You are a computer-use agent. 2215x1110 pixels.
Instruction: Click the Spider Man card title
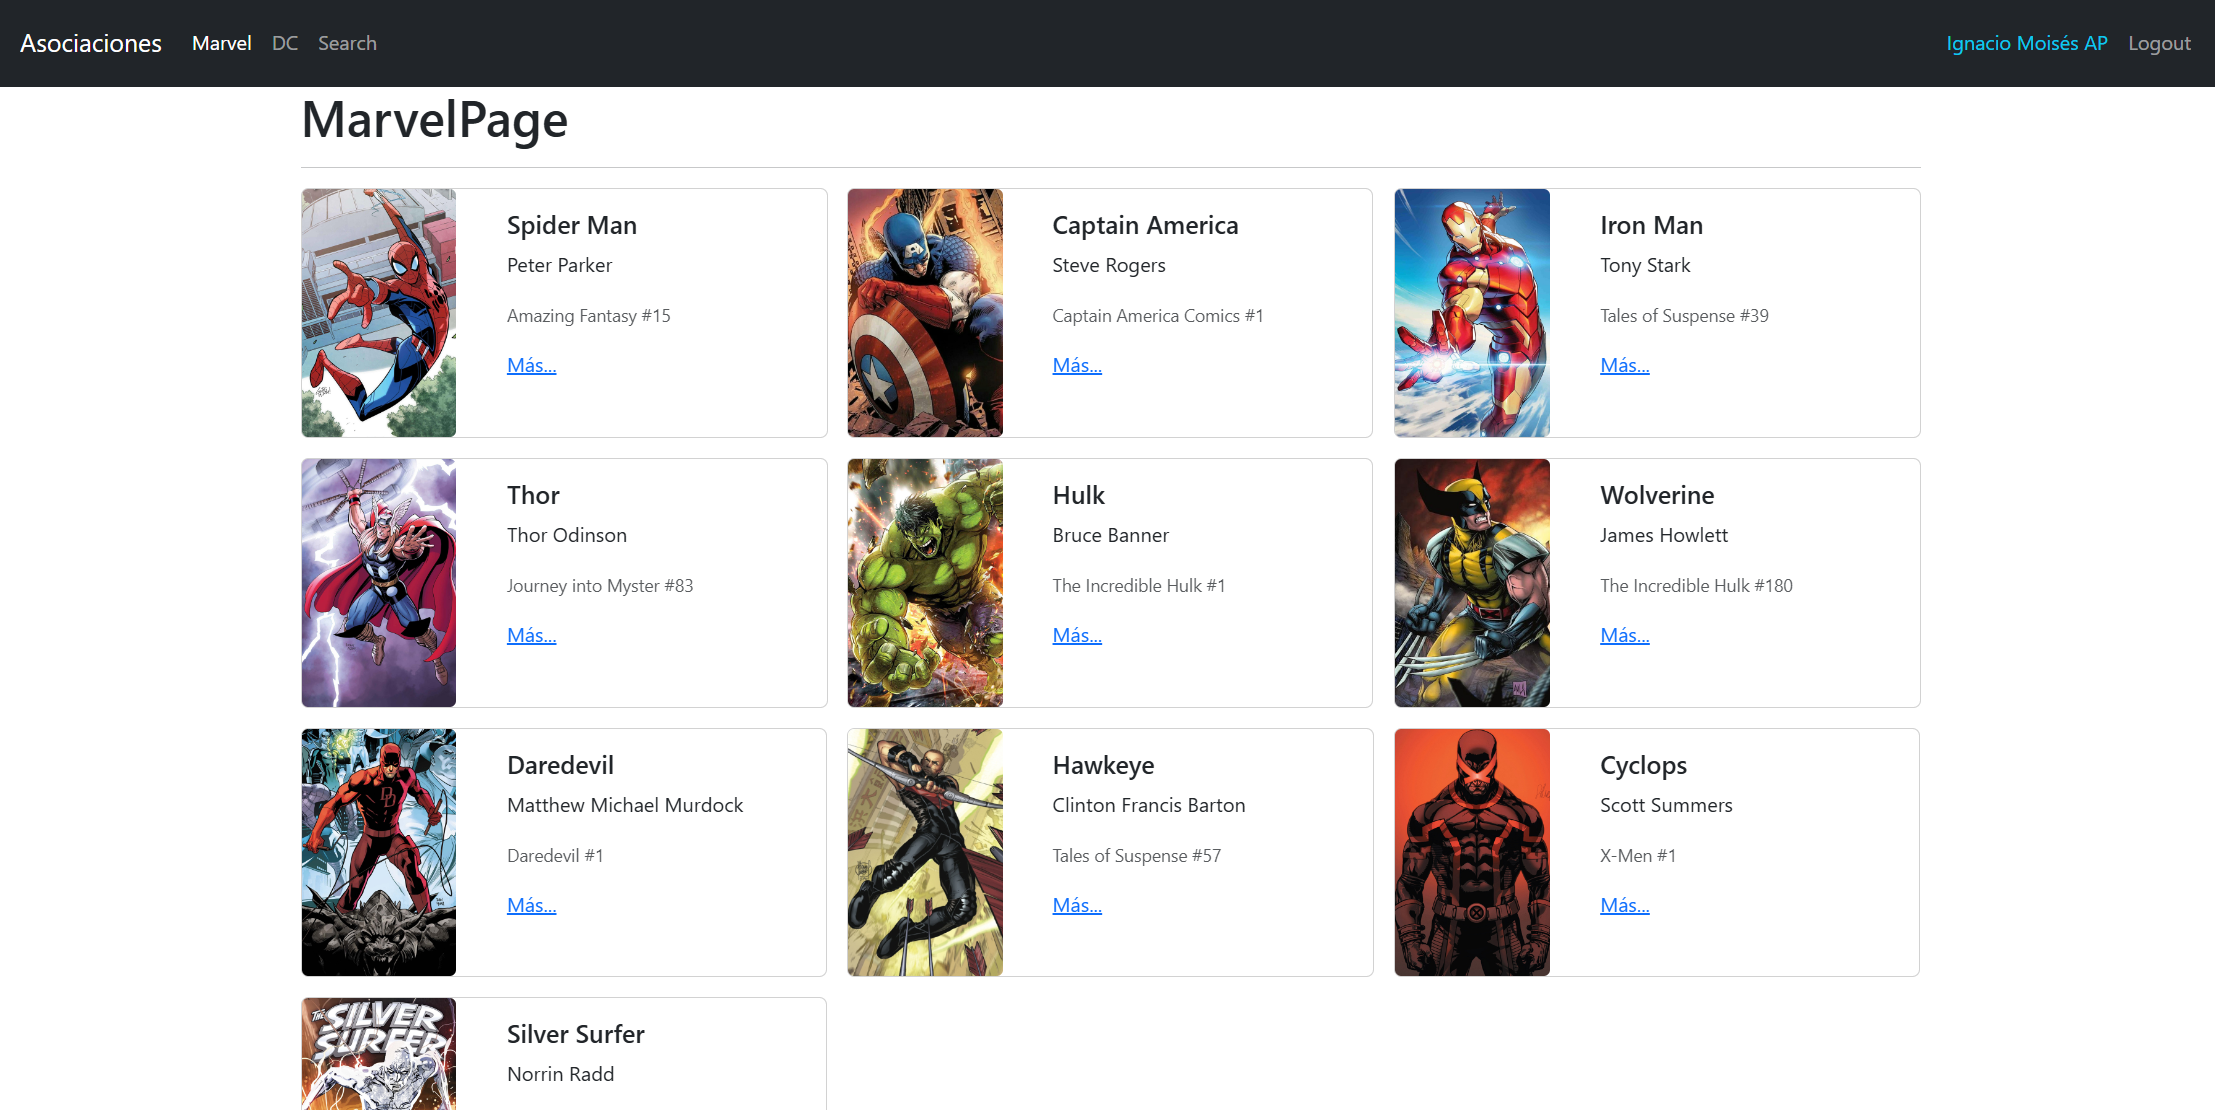(x=572, y=225)
